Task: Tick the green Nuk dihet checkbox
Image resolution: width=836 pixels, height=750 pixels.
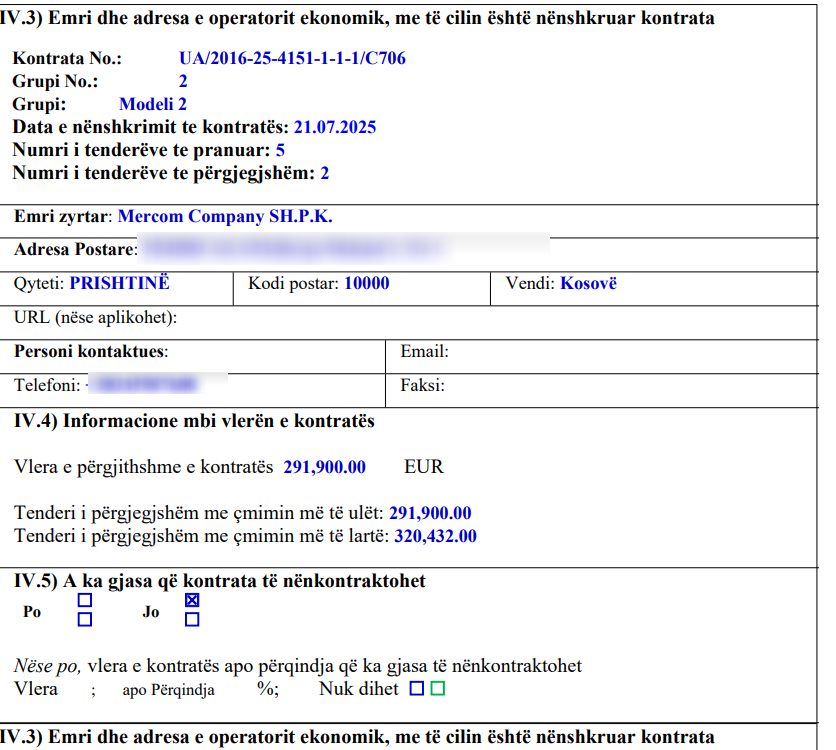Action: (437, 689)
